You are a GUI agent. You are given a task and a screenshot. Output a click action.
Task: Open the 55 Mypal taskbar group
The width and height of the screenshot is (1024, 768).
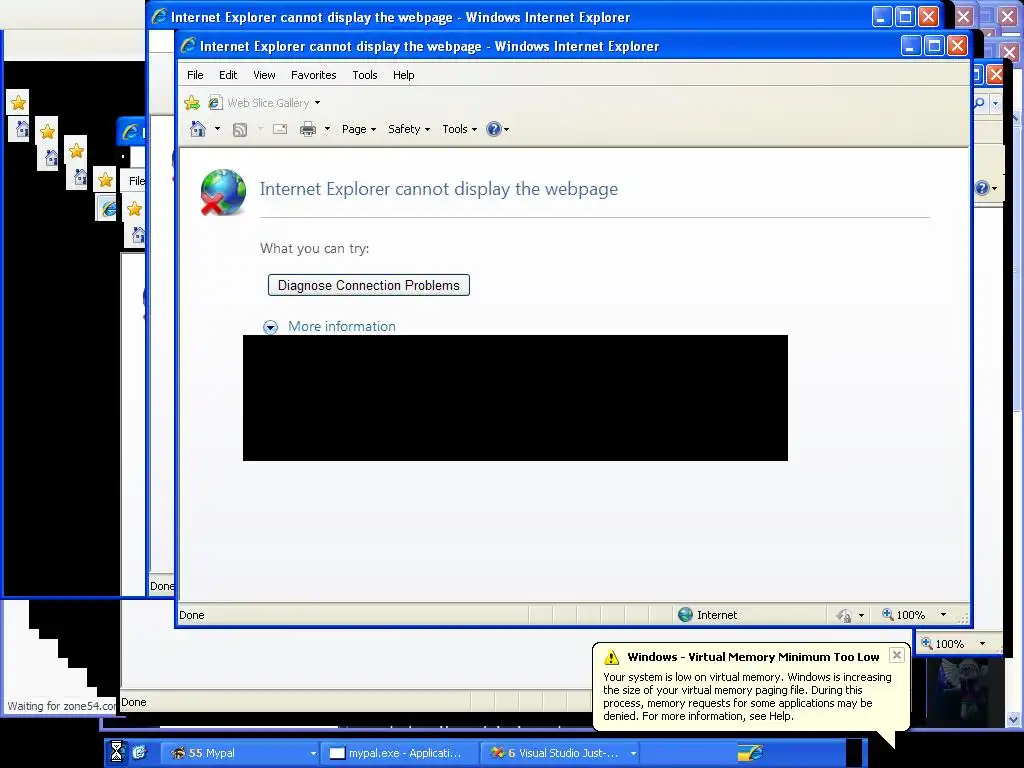[238, 753]
